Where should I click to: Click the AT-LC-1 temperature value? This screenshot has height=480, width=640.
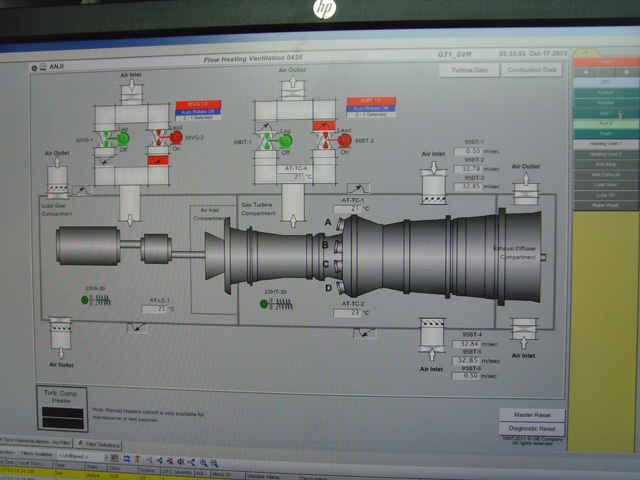(155, 309)
